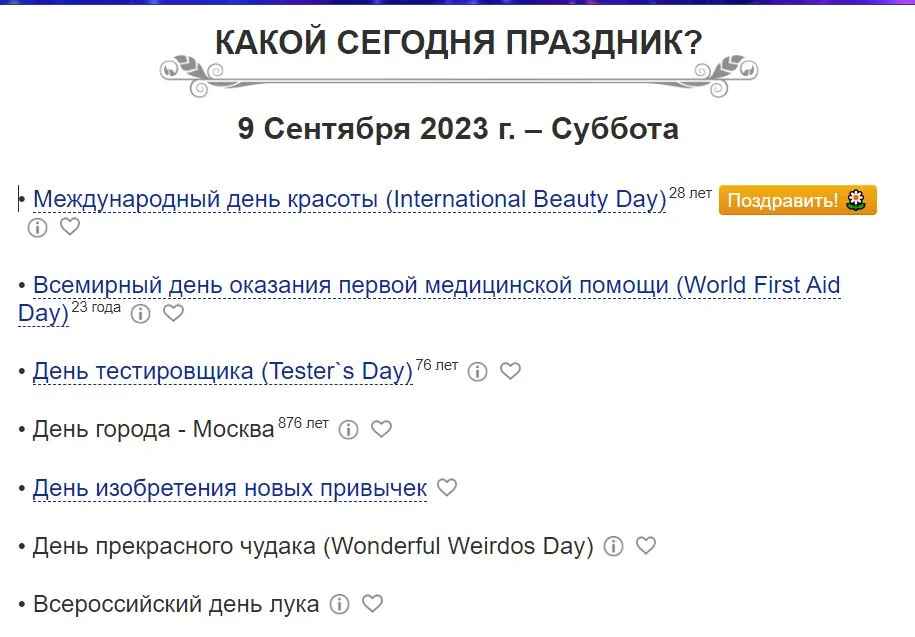Toggle the heart next to Всероссийский день лука
This screenshot has height=637, width=915.
pos(374,604)
